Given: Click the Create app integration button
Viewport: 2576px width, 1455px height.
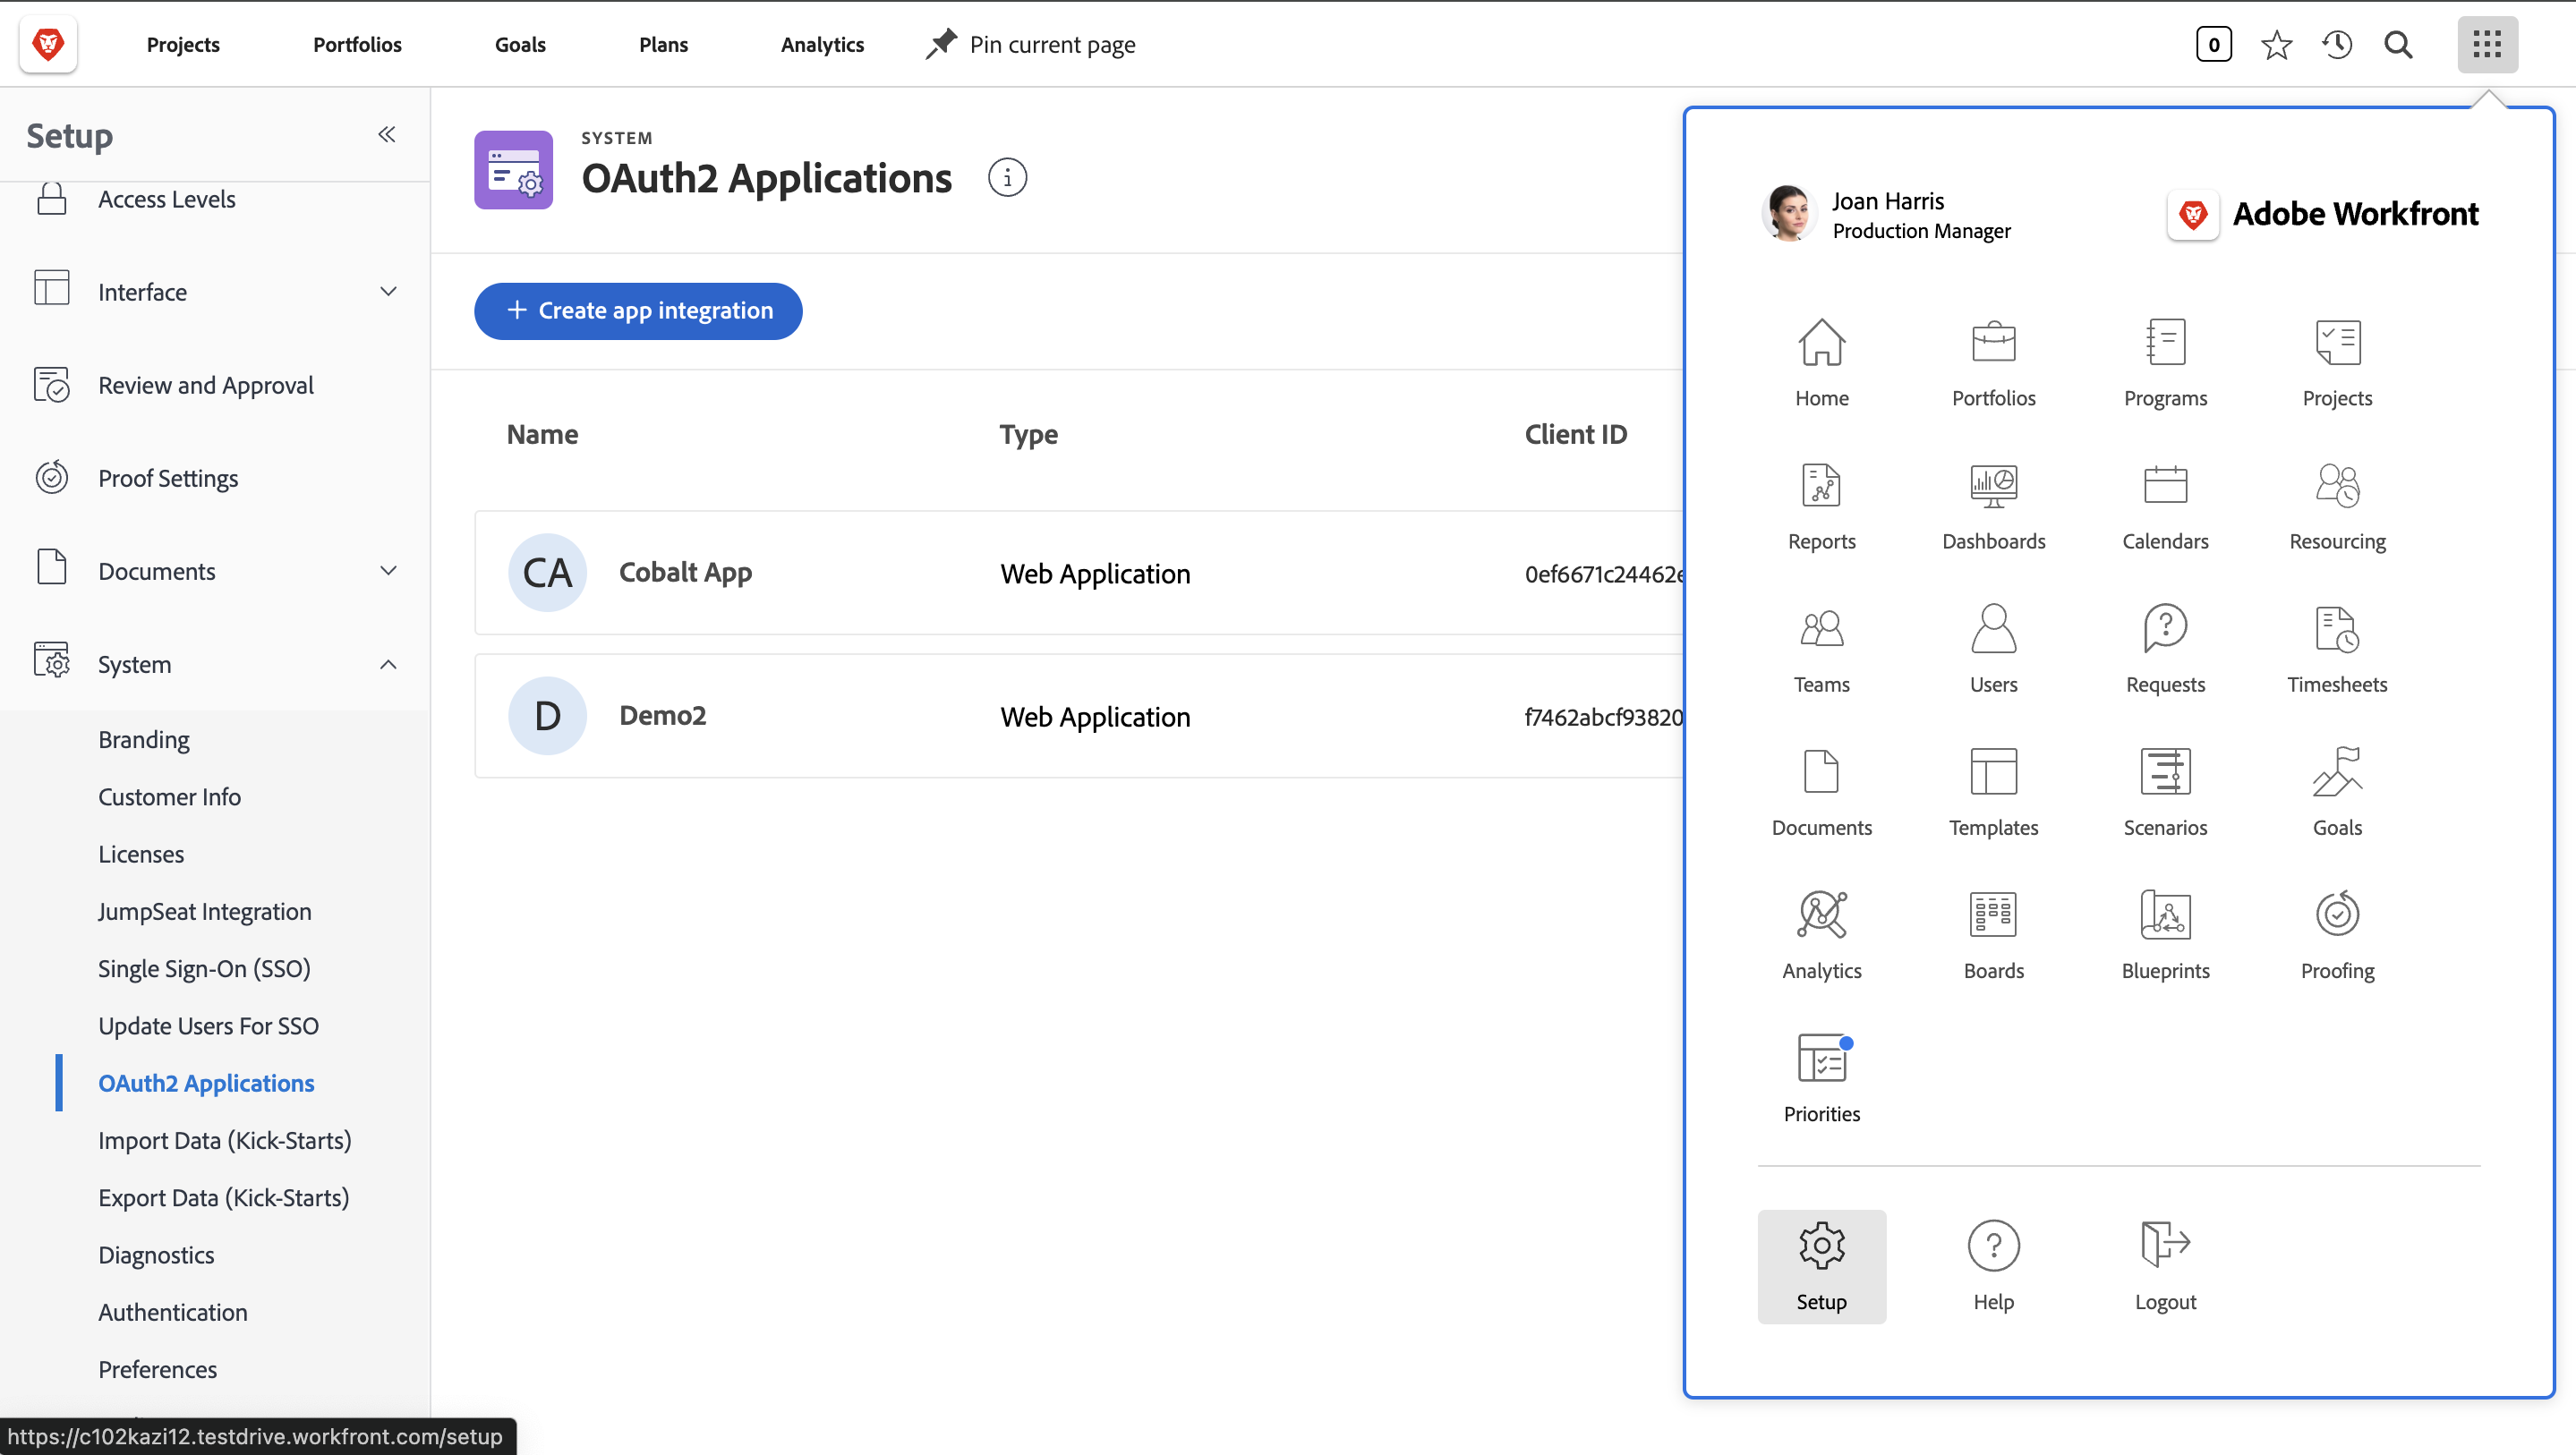Looking at the screenshot, I should [637, 311].
